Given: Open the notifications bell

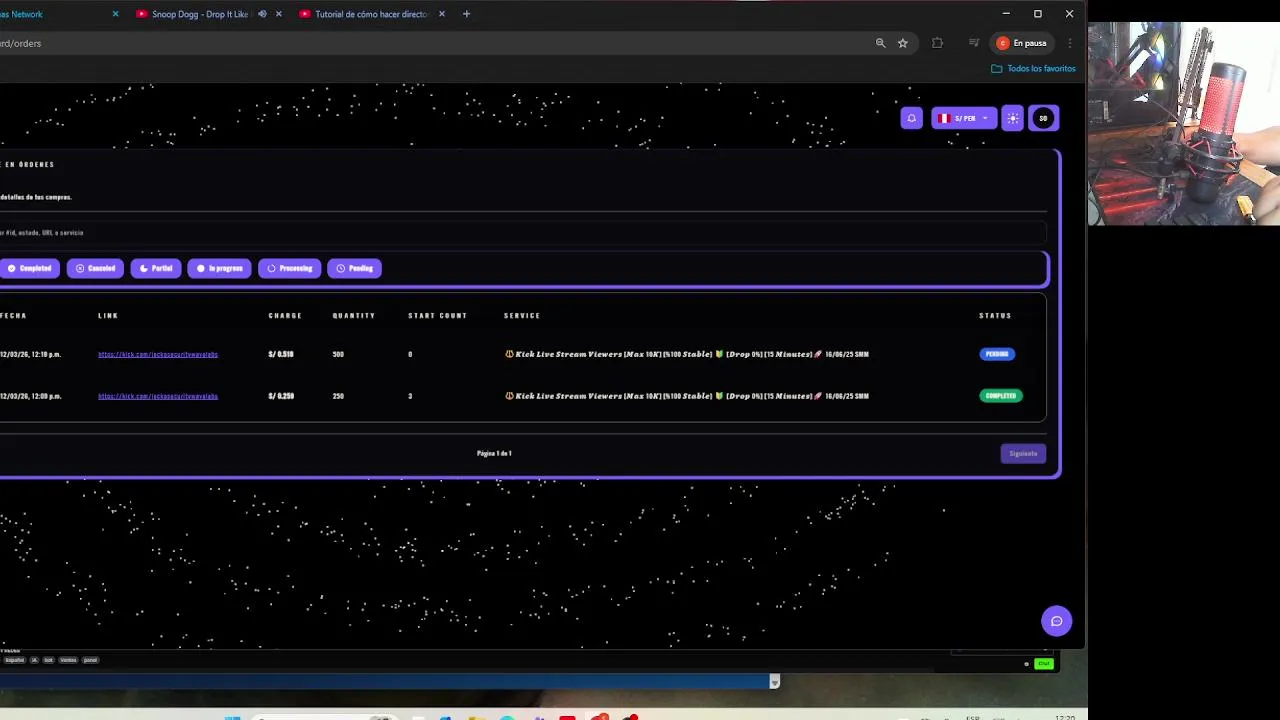Looking at the screenshot, I should click(911, 118).
